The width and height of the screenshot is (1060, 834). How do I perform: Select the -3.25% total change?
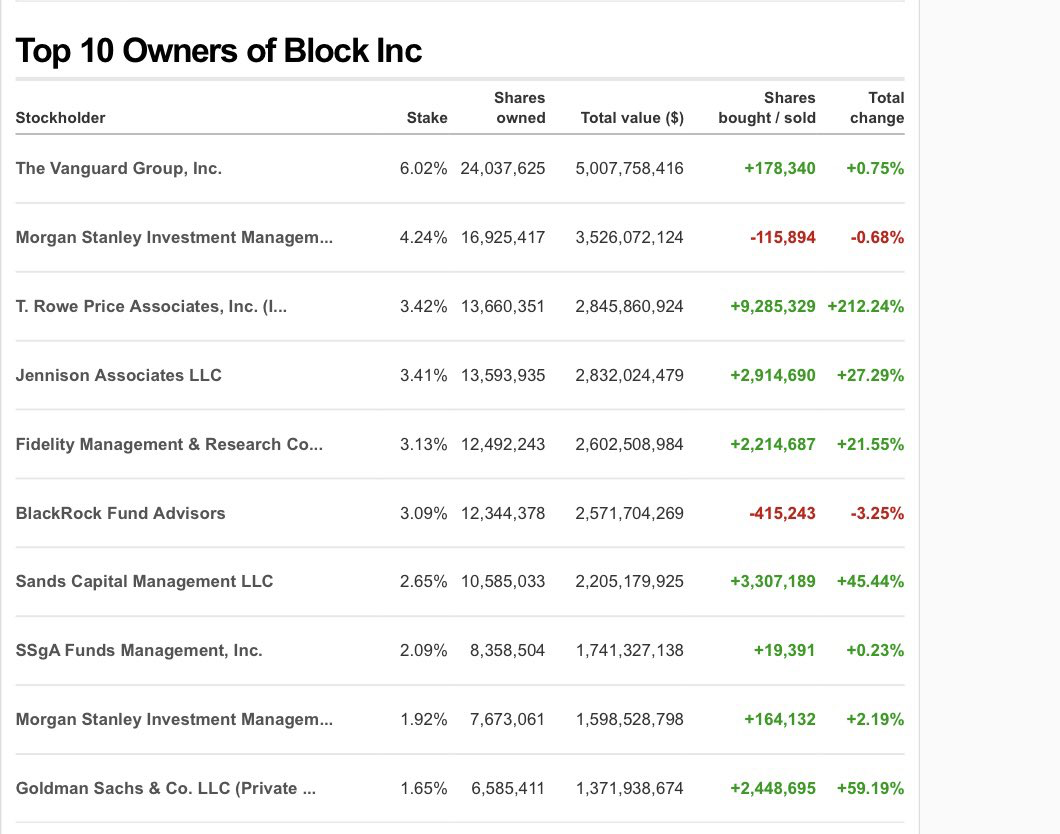coord(877,513)
